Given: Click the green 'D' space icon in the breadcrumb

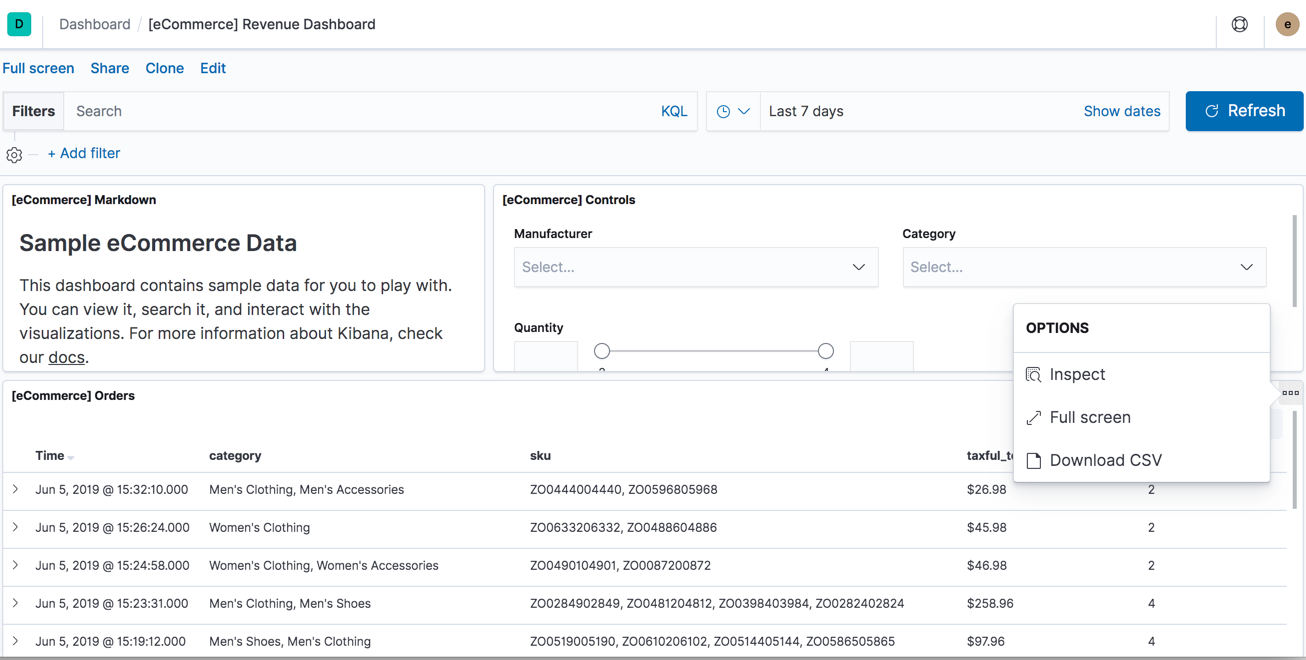Looking at the screenshot, I should pos(20,23).
